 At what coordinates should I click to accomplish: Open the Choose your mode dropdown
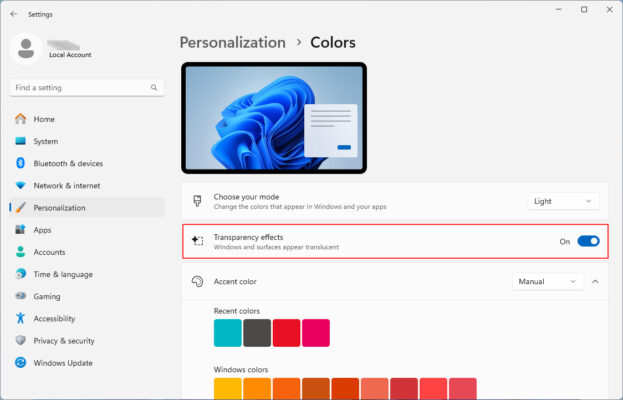563,201
